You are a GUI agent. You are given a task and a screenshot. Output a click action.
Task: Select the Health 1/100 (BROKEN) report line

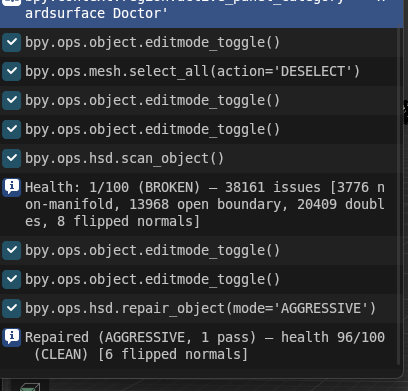[x=199, y=204]
